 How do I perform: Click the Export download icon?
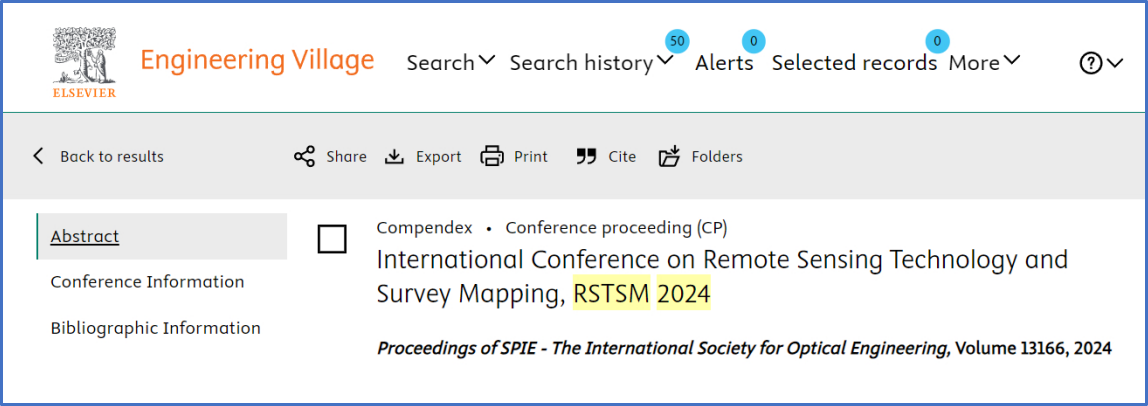(x=395, y=157)
